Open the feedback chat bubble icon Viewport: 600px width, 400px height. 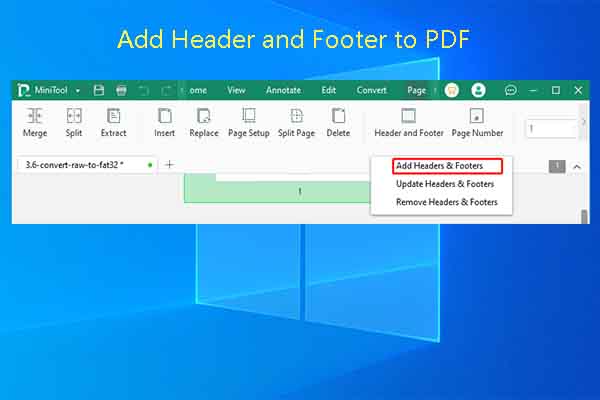click(510, 90)
